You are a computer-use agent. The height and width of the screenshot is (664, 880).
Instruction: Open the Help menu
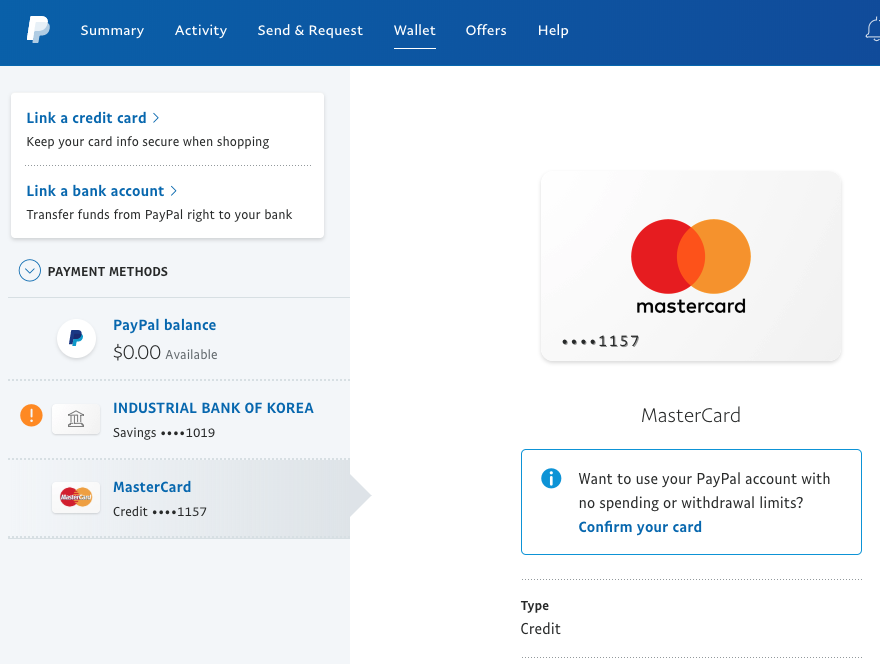[553, 30]
